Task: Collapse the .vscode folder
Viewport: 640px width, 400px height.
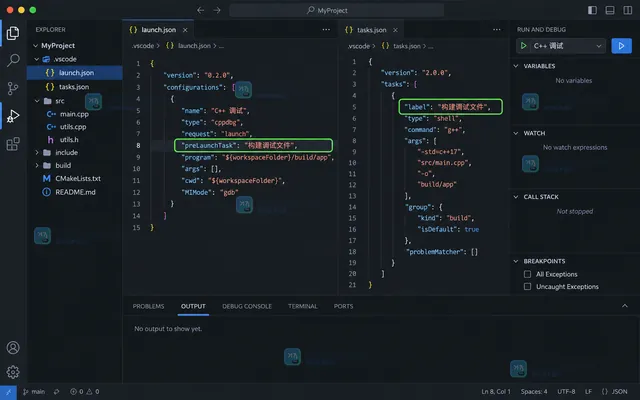Action: (37, 59)
